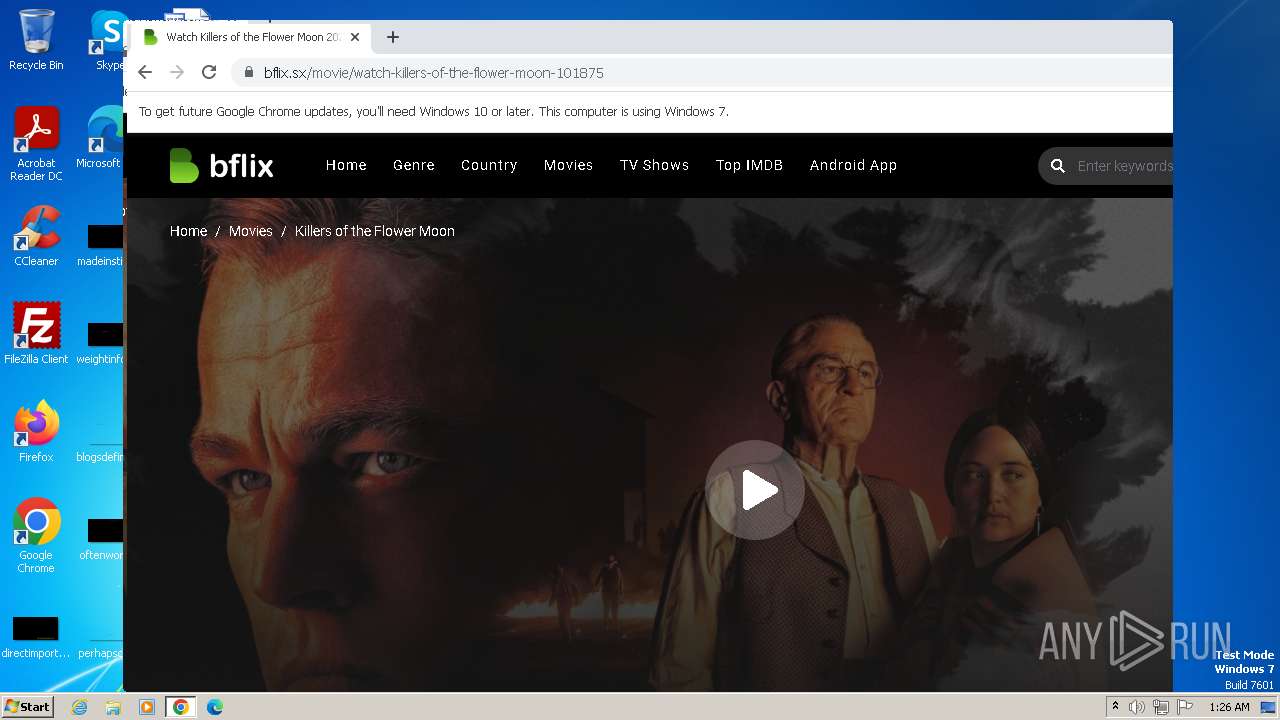Viewport: 1280px width, 720px height.
Task: Open Acrobat Reader DC desktop icon
Action: [x=36, y=145]
